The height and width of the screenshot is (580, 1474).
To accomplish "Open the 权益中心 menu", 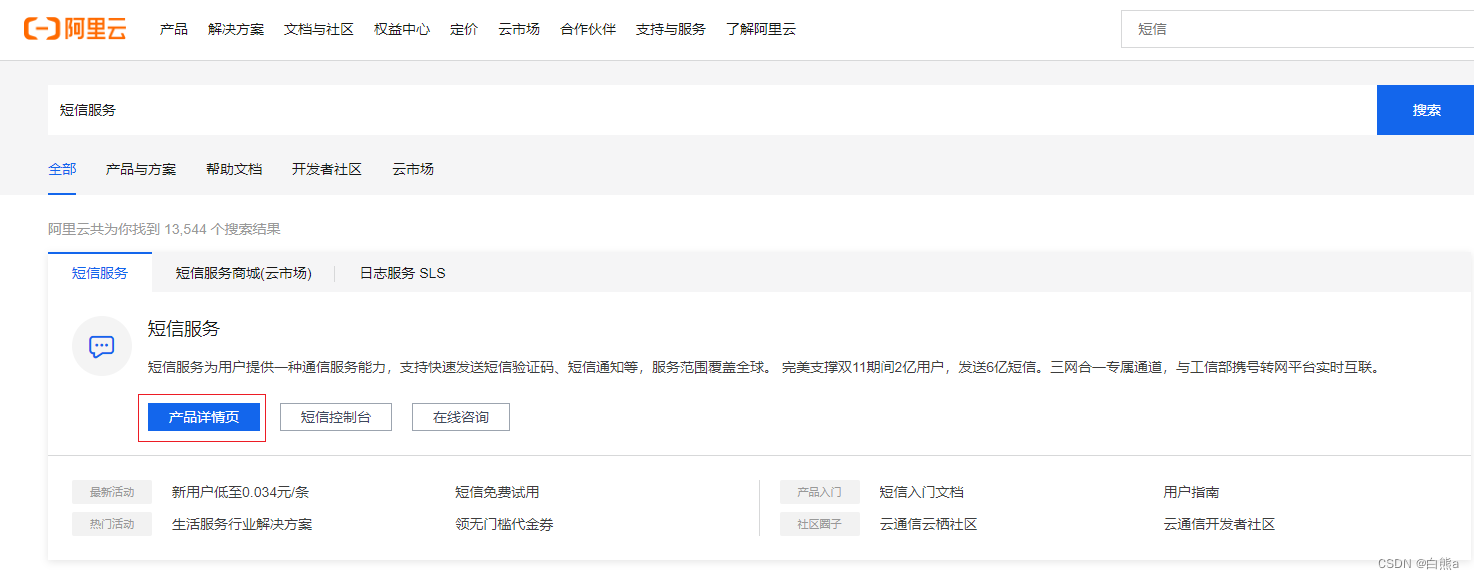I will 402,29.
